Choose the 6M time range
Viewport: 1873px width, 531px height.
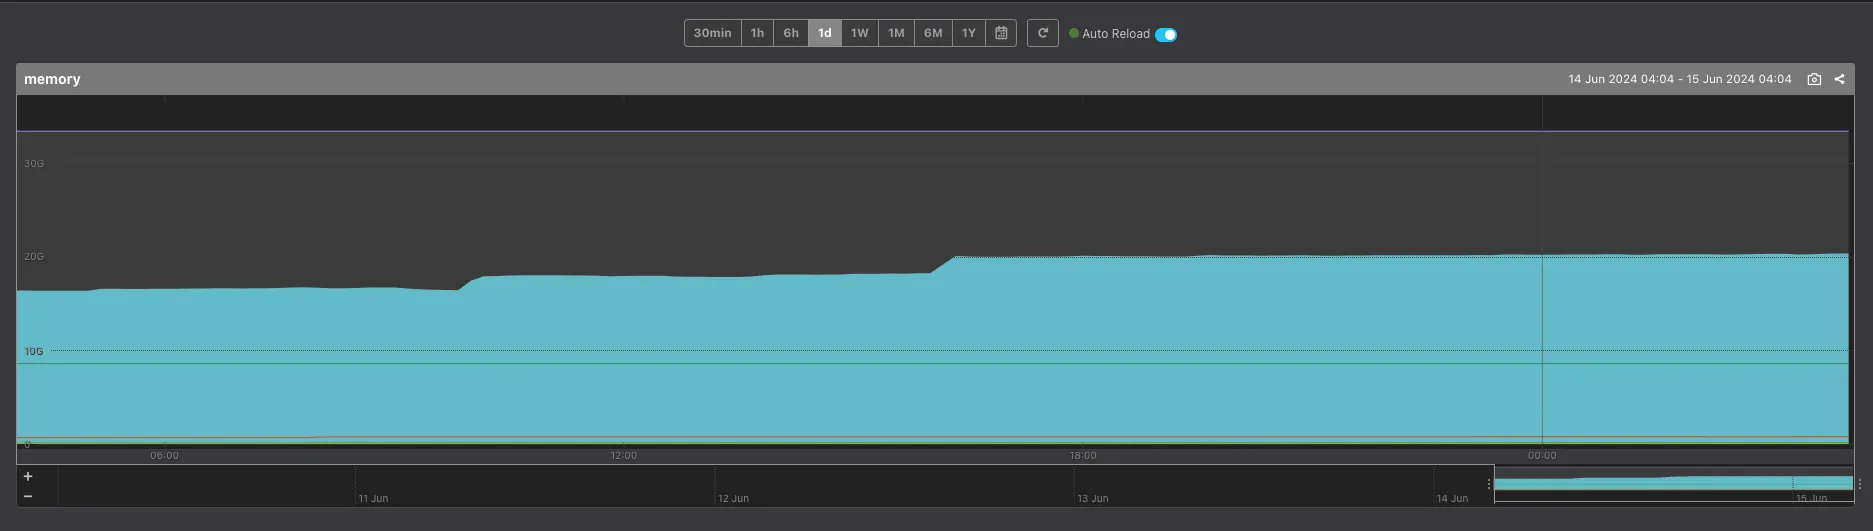pos(933,33)
